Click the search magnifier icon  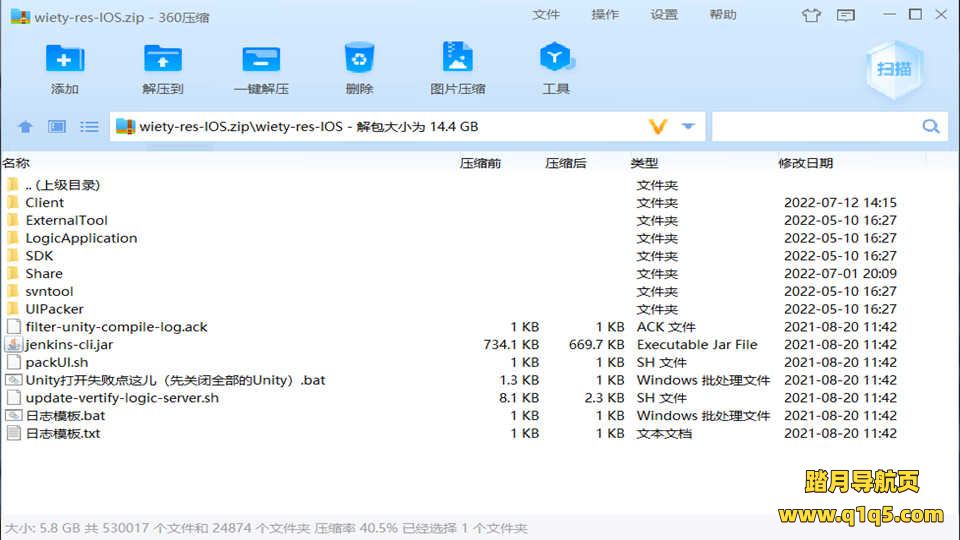coord(931,126)
